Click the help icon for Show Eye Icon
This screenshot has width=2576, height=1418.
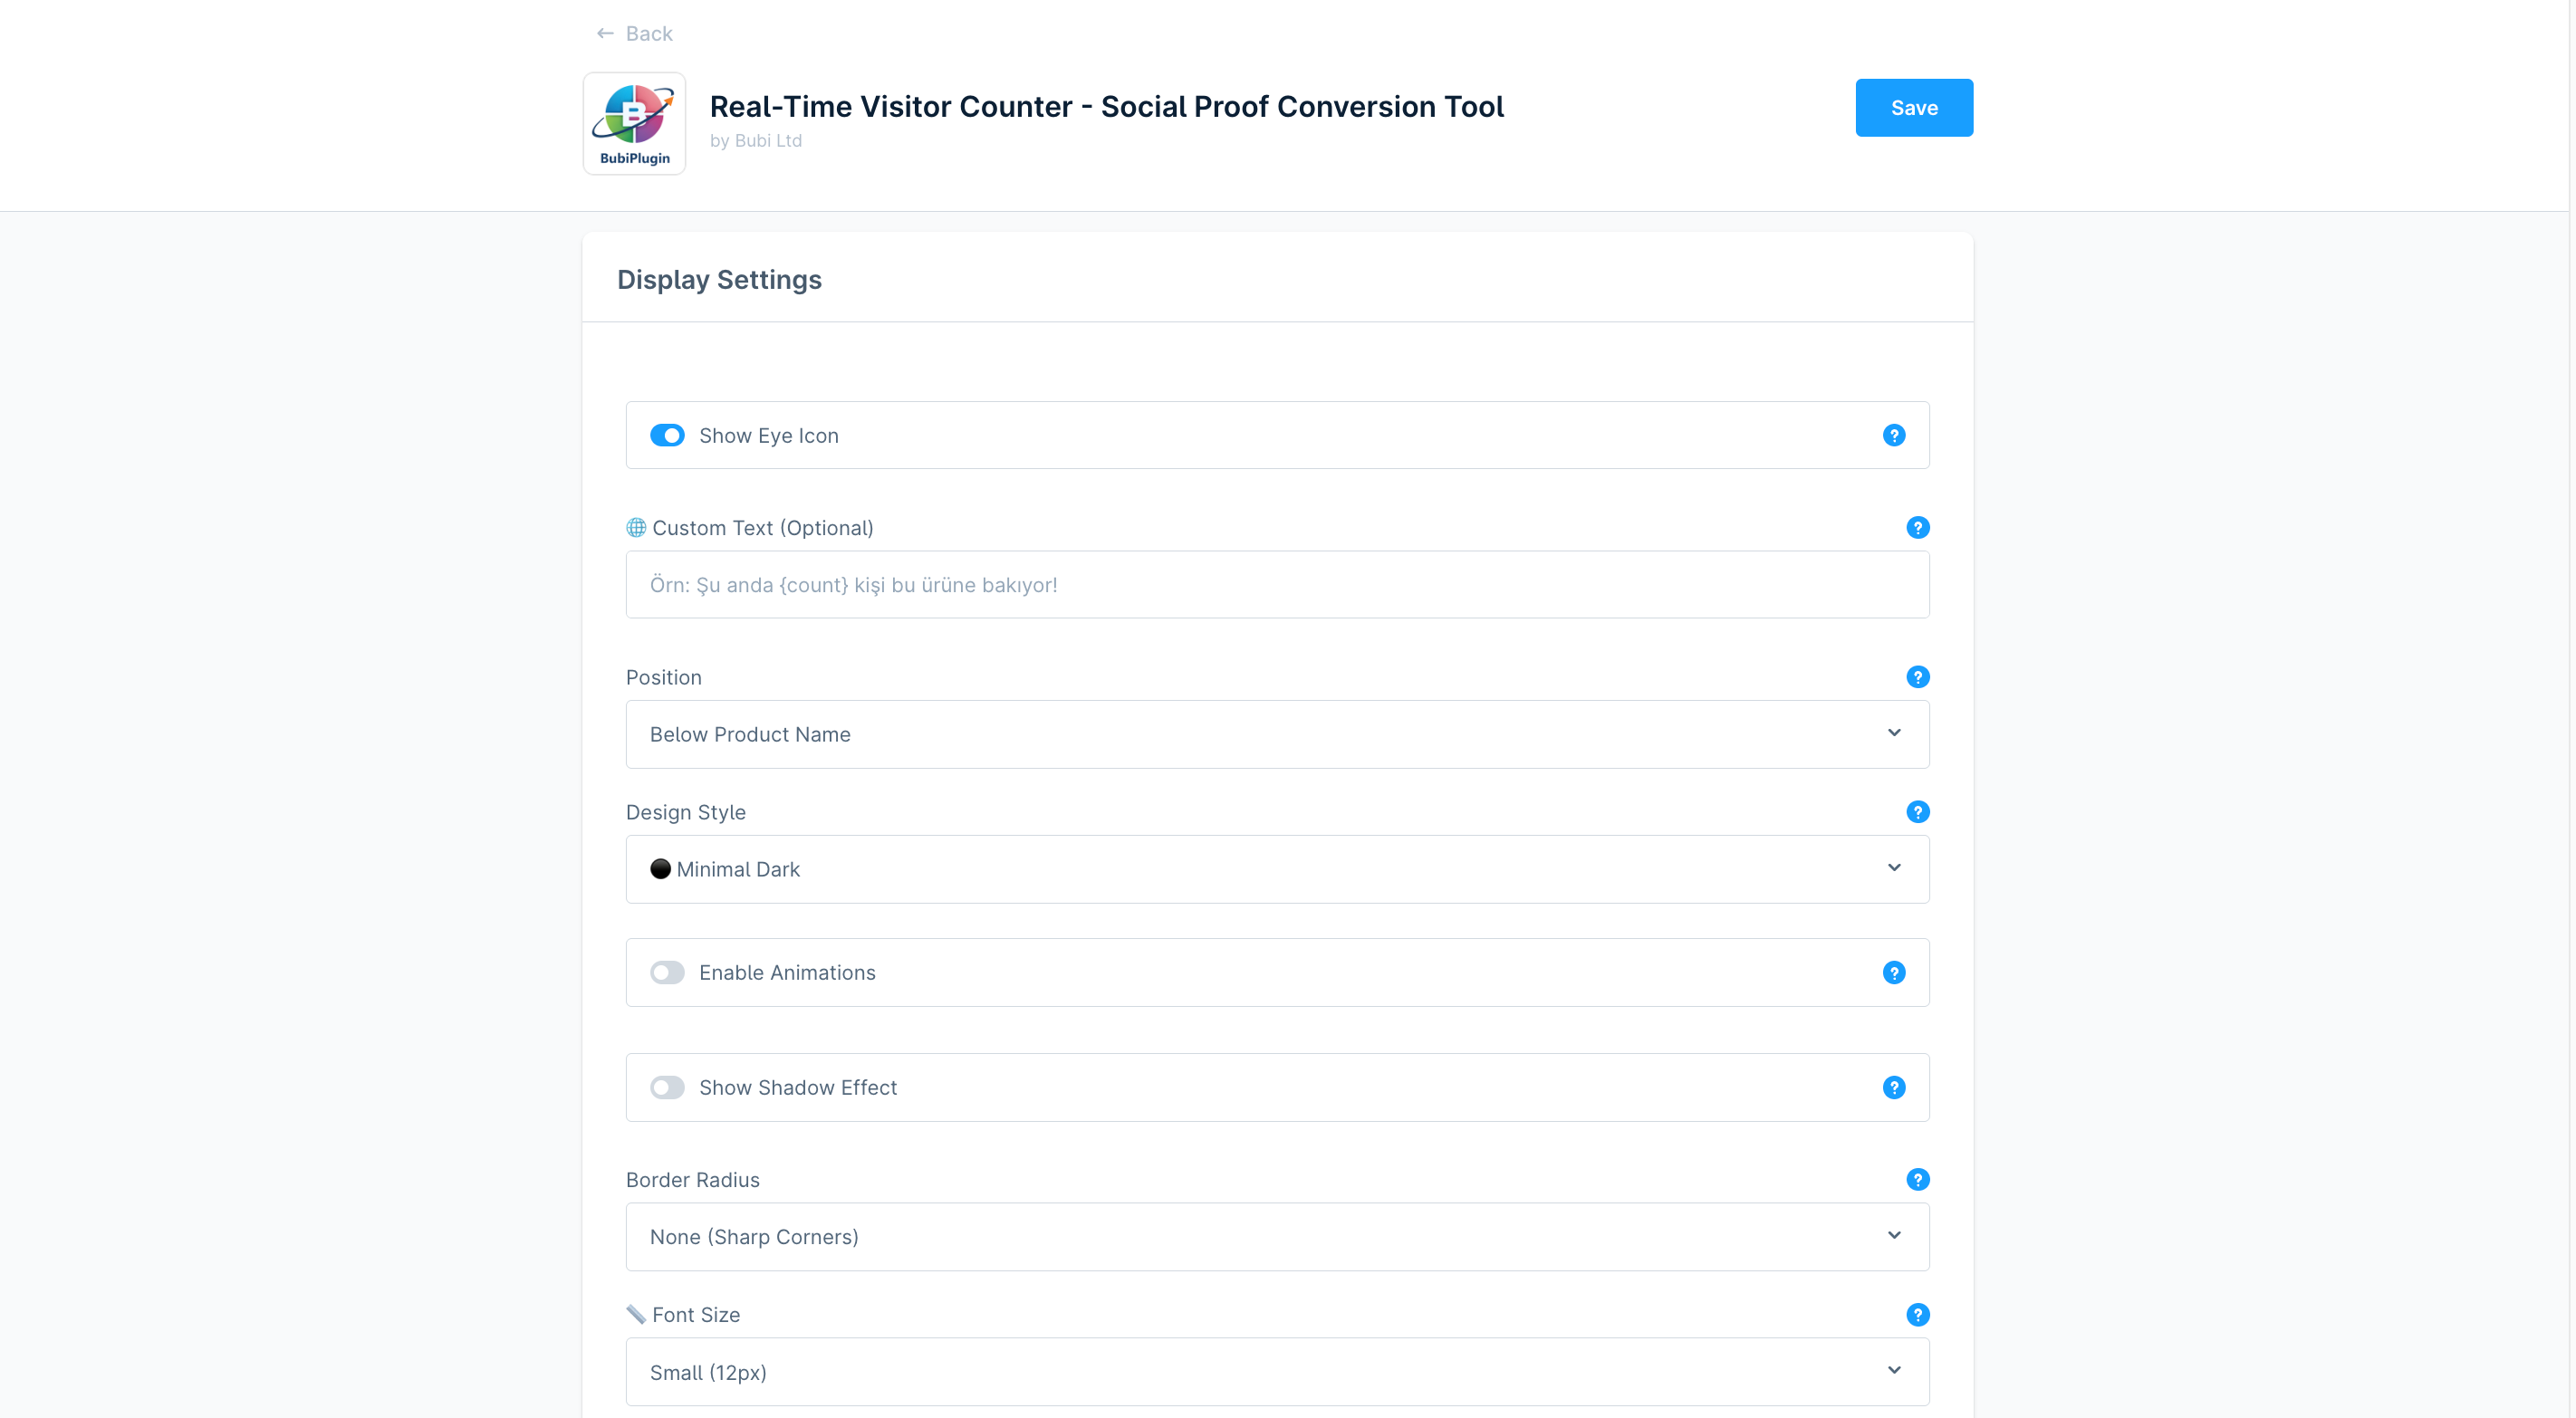point(1893,435)
